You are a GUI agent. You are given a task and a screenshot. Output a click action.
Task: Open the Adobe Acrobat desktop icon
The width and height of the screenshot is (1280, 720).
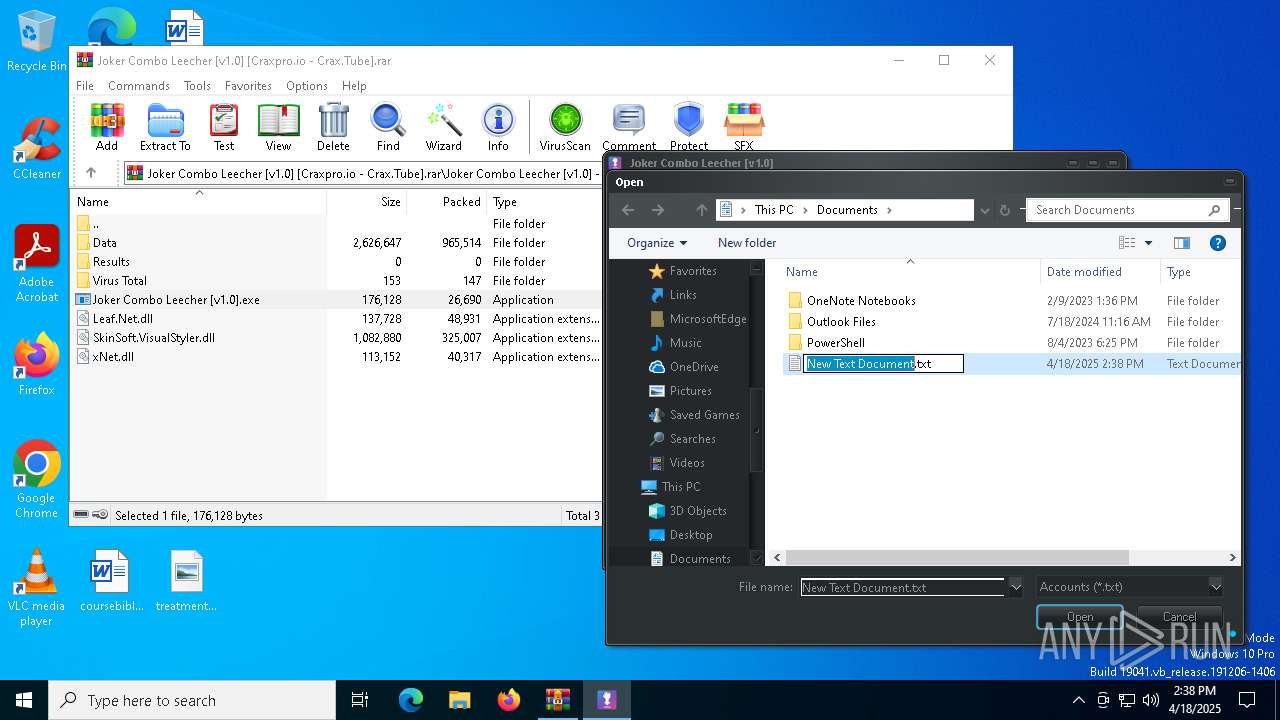(36, 263)
